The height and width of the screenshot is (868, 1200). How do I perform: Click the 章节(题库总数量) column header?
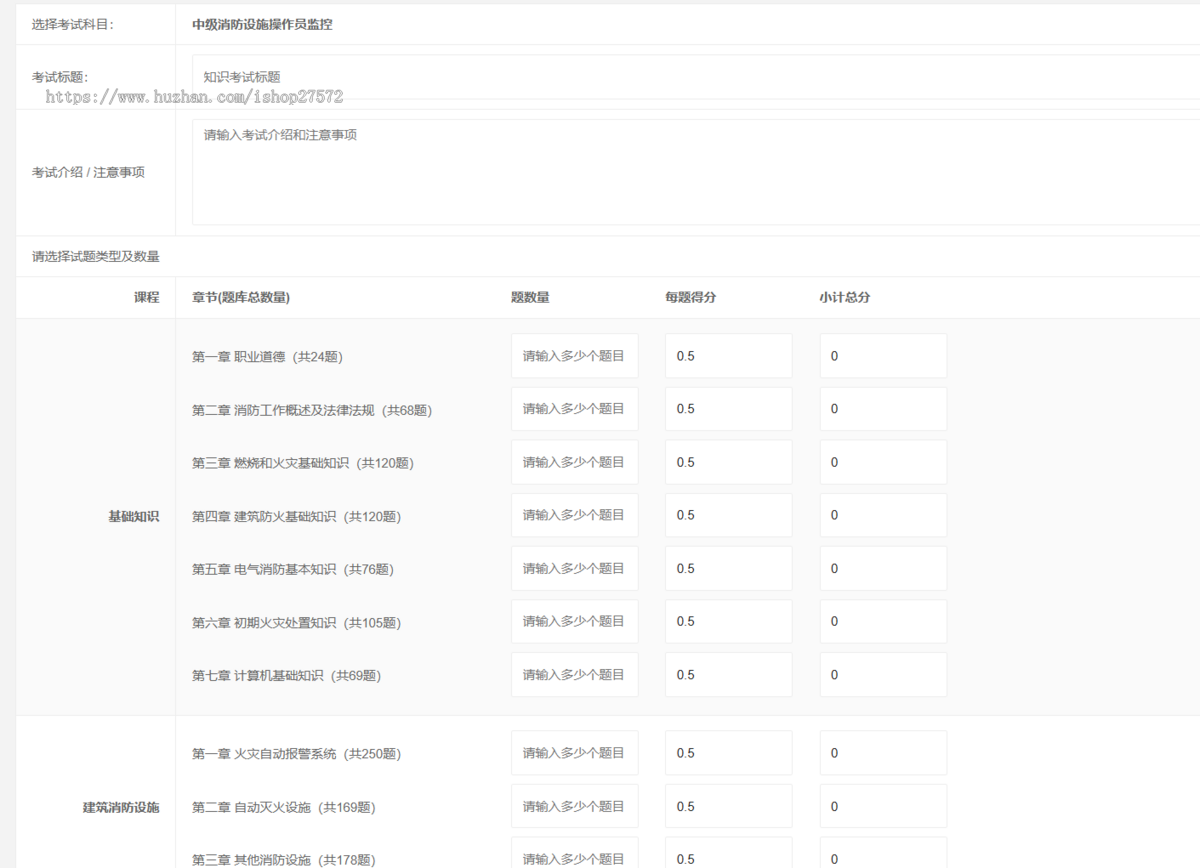[241, 297]
